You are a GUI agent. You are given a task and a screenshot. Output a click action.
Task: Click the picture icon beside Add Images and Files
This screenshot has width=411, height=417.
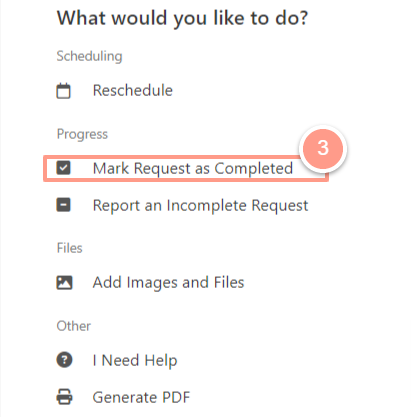point(64,283)
